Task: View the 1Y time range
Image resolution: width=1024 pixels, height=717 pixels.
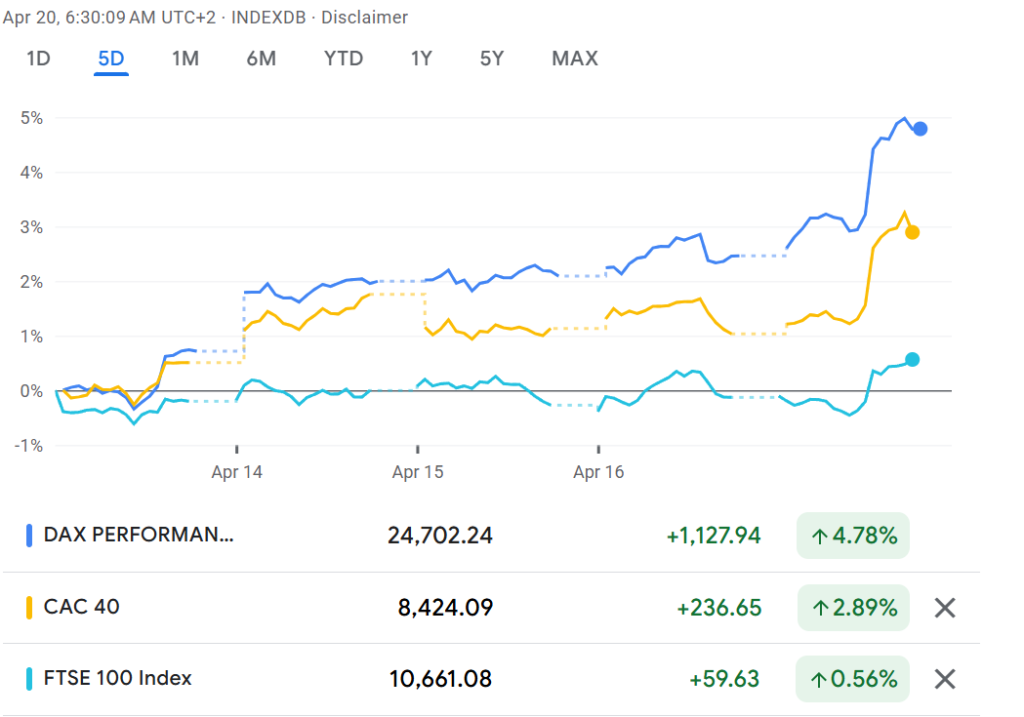Action: pos(421,59)
